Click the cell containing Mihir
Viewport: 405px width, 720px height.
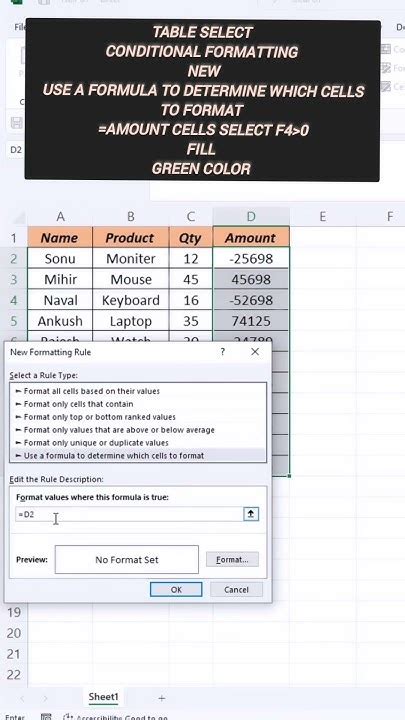click(x=60, y=279)
